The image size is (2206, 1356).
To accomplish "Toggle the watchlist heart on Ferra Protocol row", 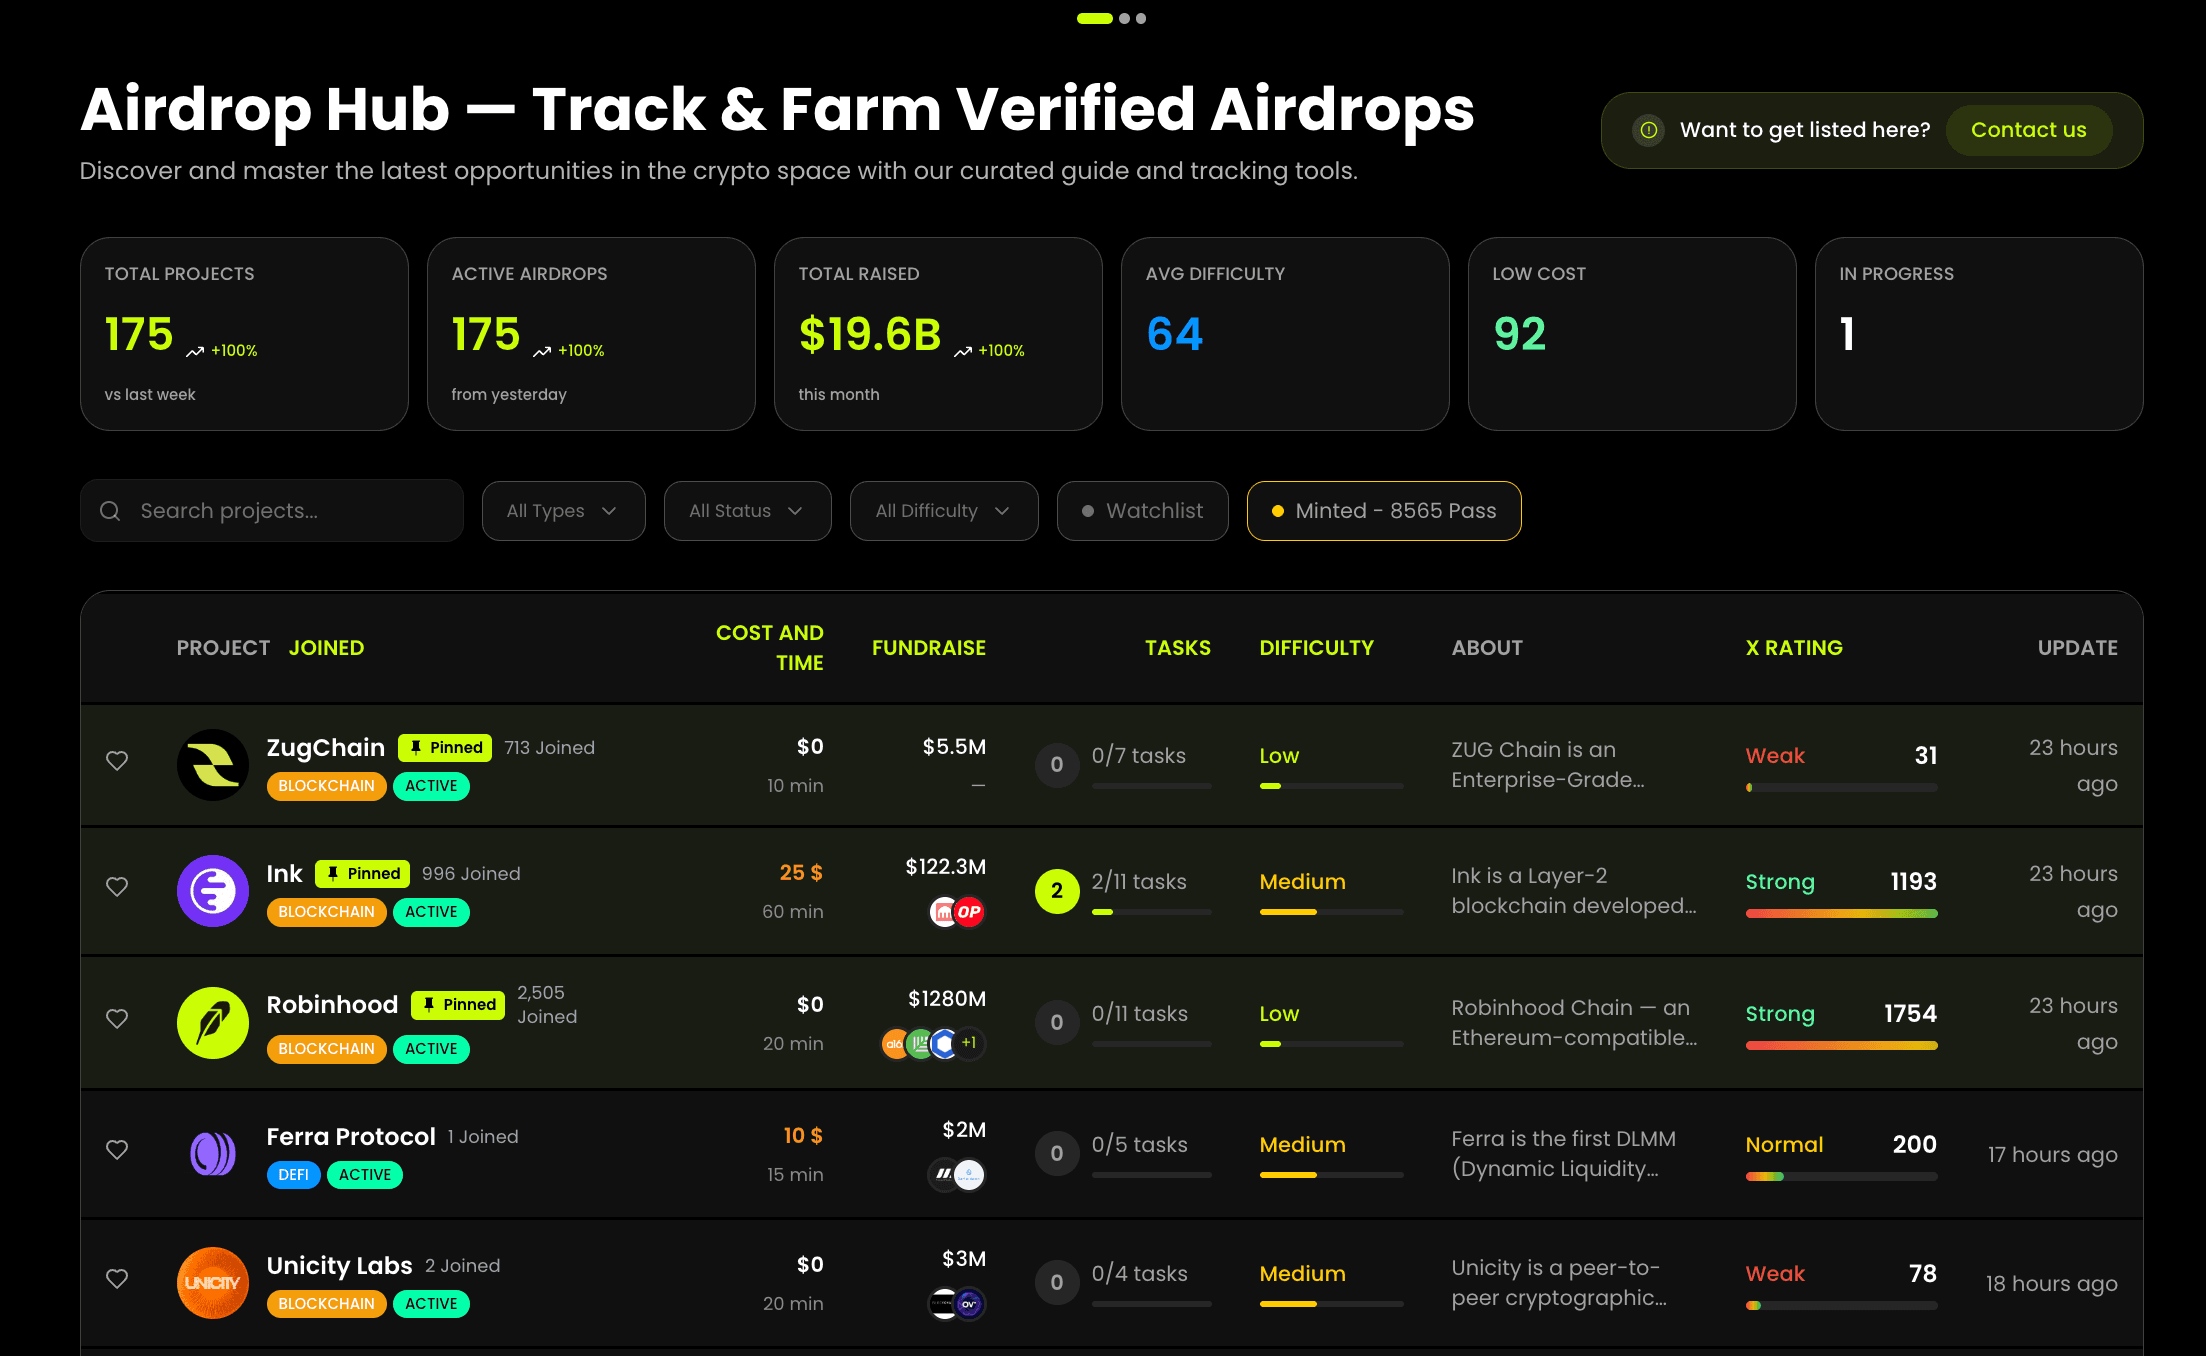I will point(117,1150).
